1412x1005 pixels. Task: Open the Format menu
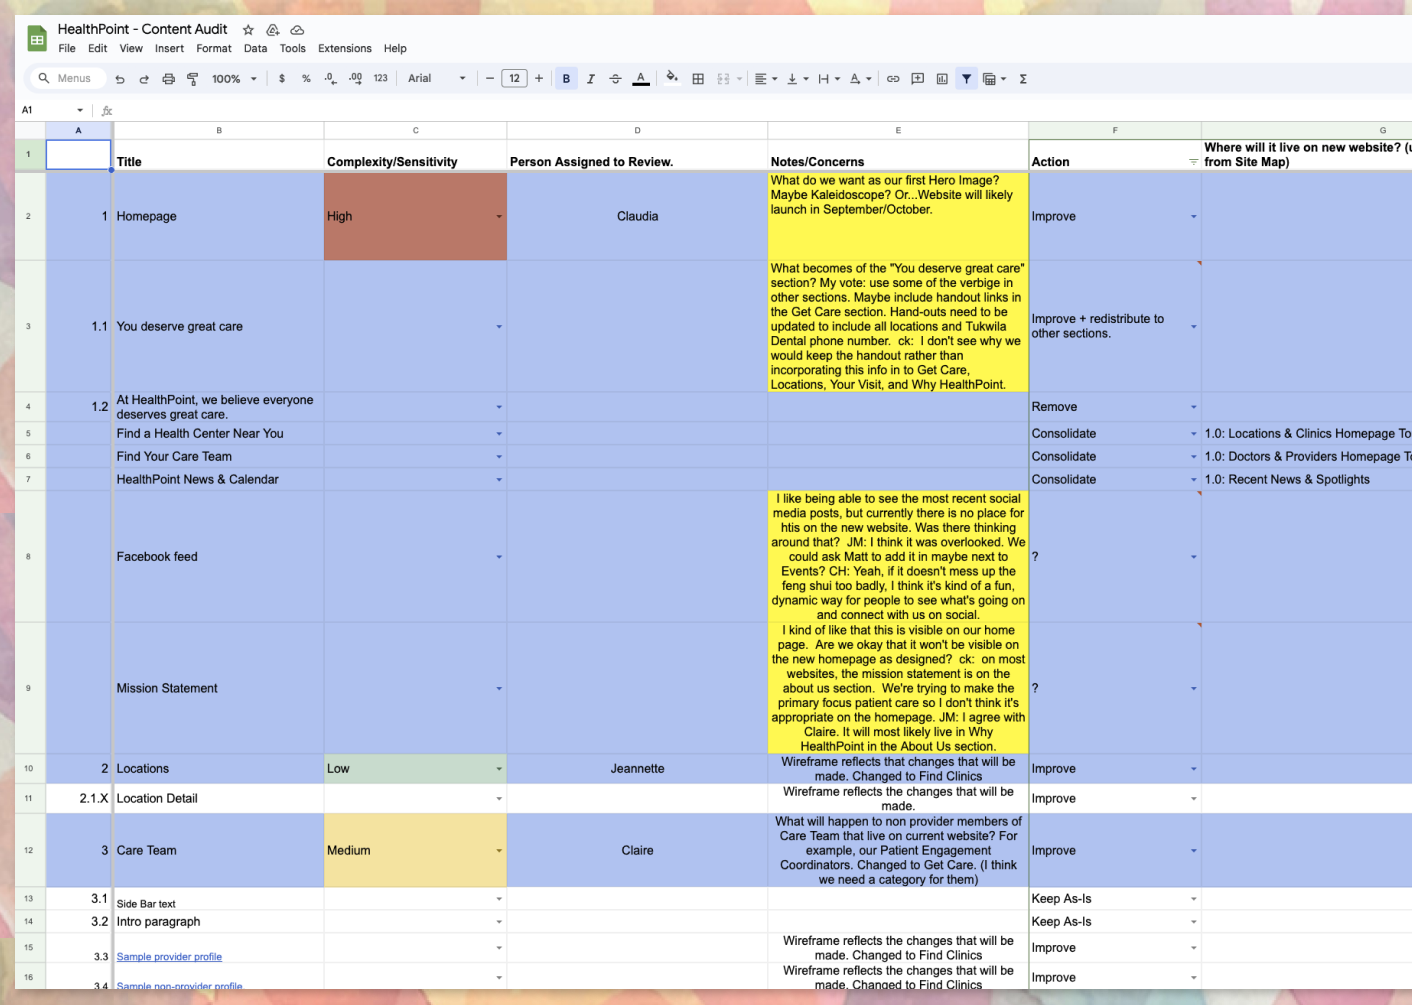(214, 48)
